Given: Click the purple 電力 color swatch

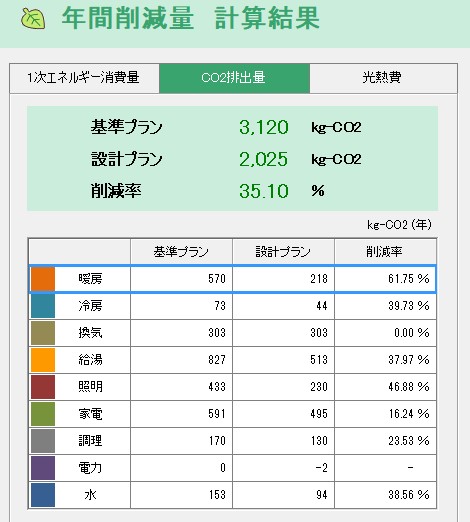Looking at the screenshot, I should (43, 468).
